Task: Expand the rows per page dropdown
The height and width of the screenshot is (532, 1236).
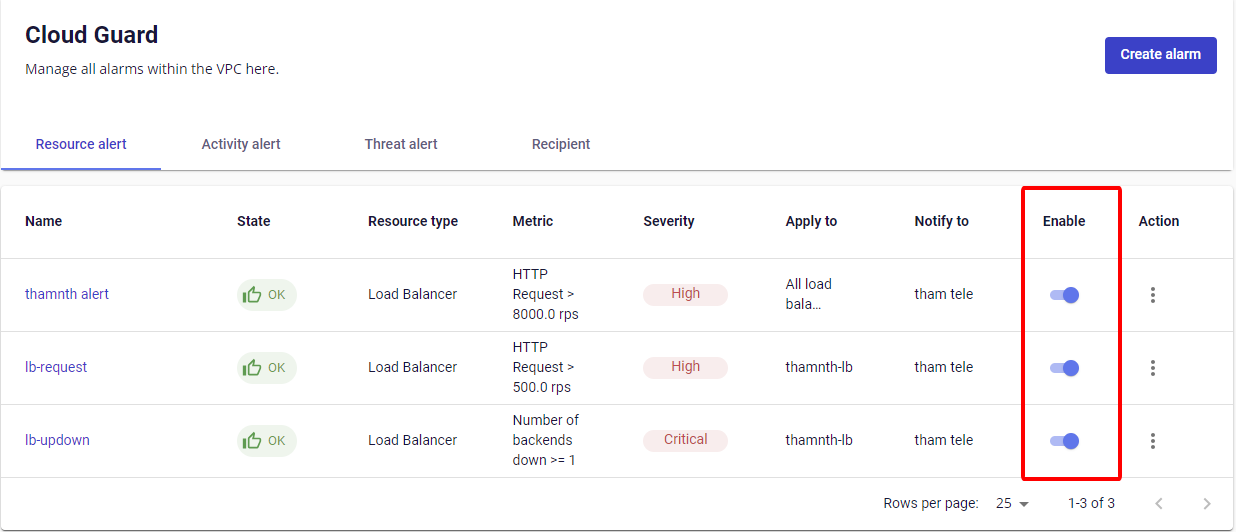Action: coord(1013,504)
